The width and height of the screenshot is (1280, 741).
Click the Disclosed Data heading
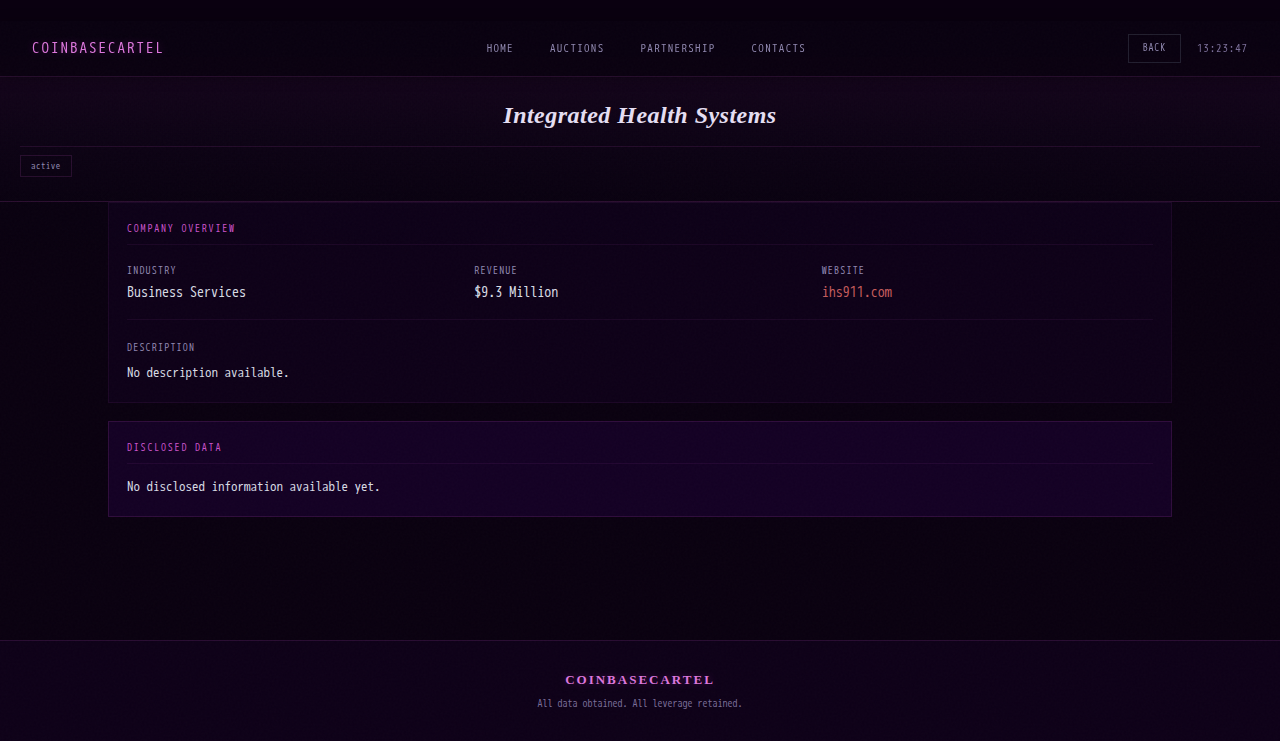(x=174, y=447)
